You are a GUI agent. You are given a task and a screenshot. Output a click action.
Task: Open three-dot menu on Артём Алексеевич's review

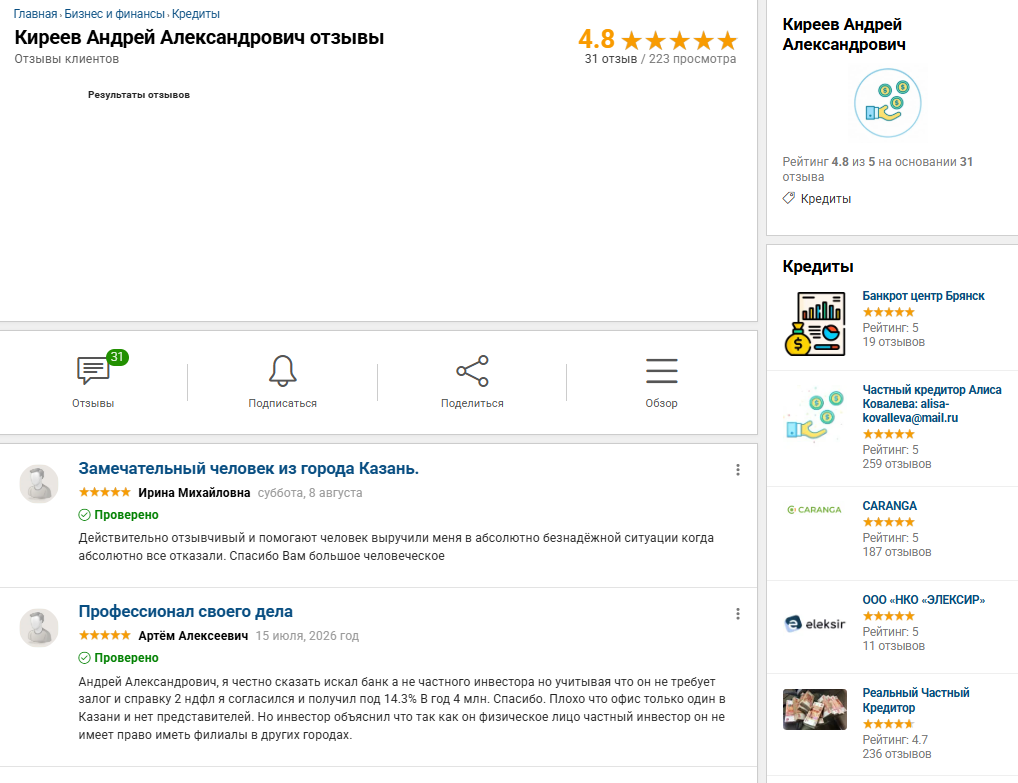[738, 614]
